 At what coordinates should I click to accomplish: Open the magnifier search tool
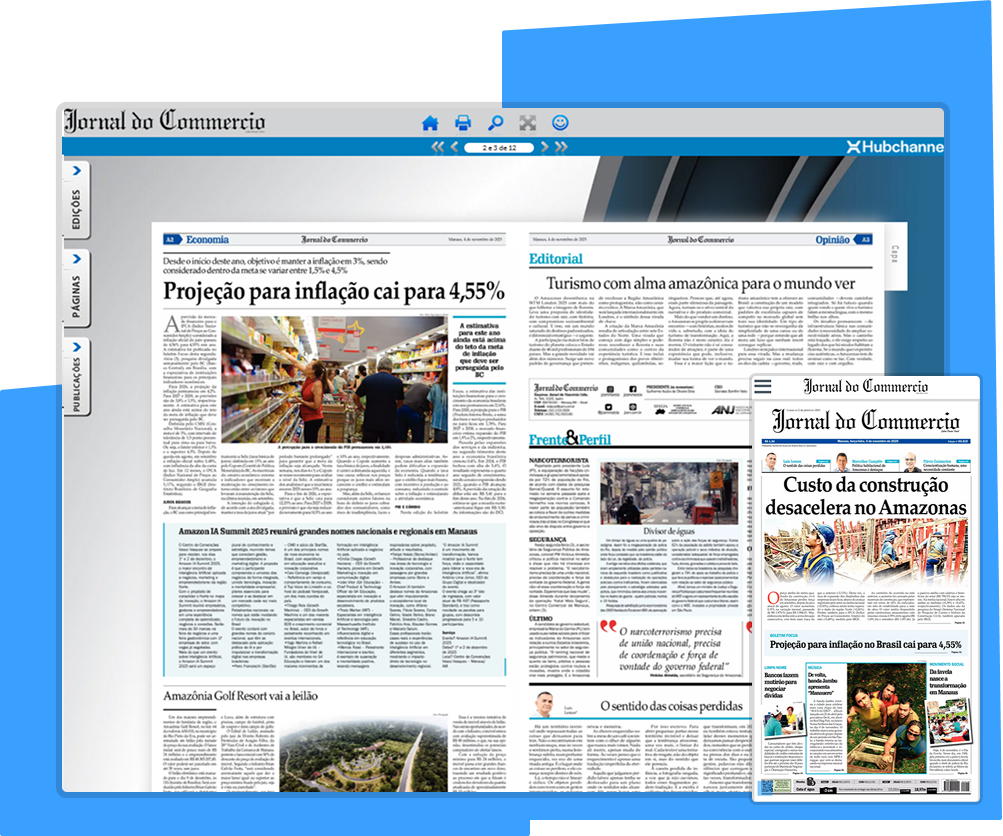pyautogui.click(x=495, y=123)
